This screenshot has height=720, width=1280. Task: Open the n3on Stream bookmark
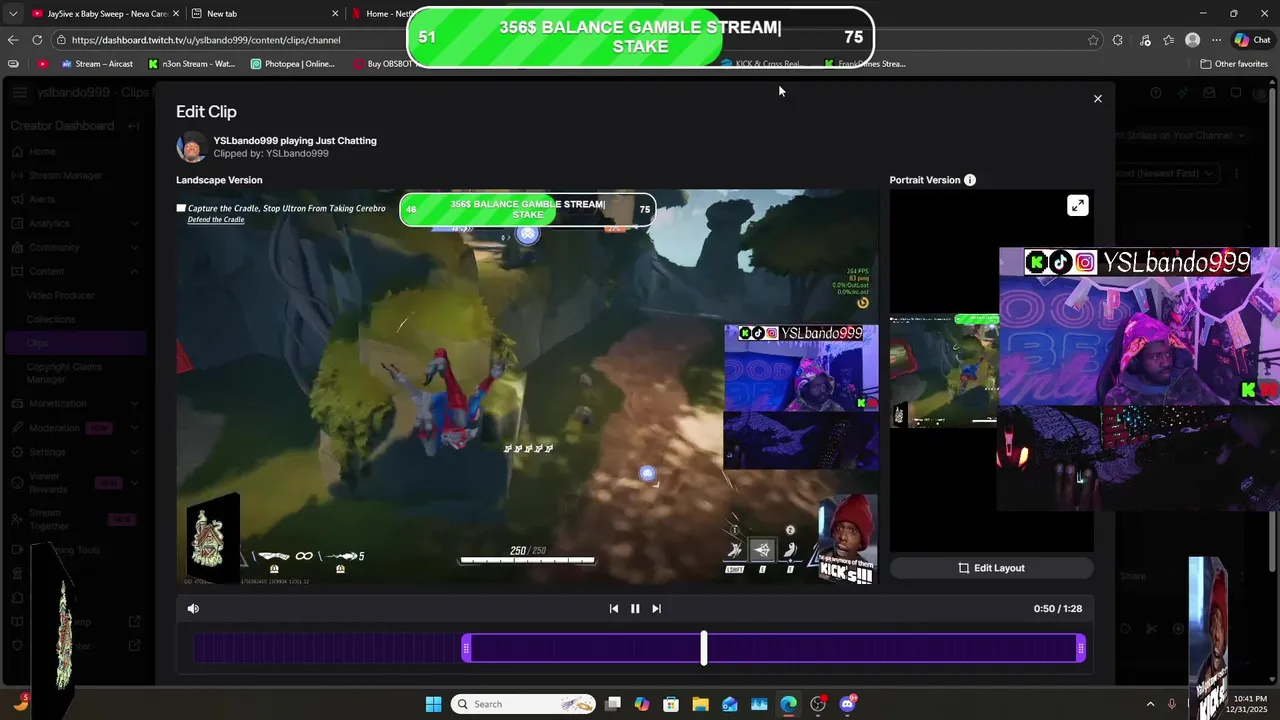[x=192, y=63]
